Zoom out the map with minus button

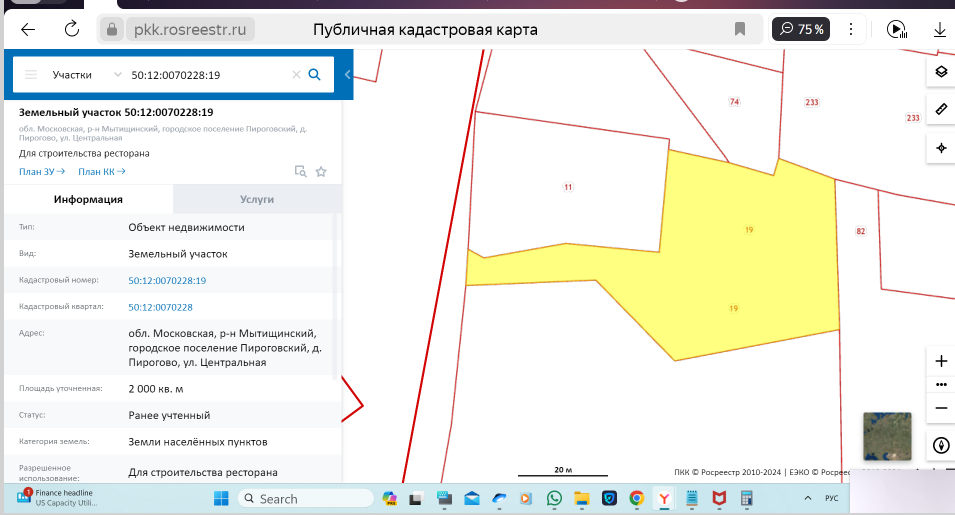click(x=940, y=408)
